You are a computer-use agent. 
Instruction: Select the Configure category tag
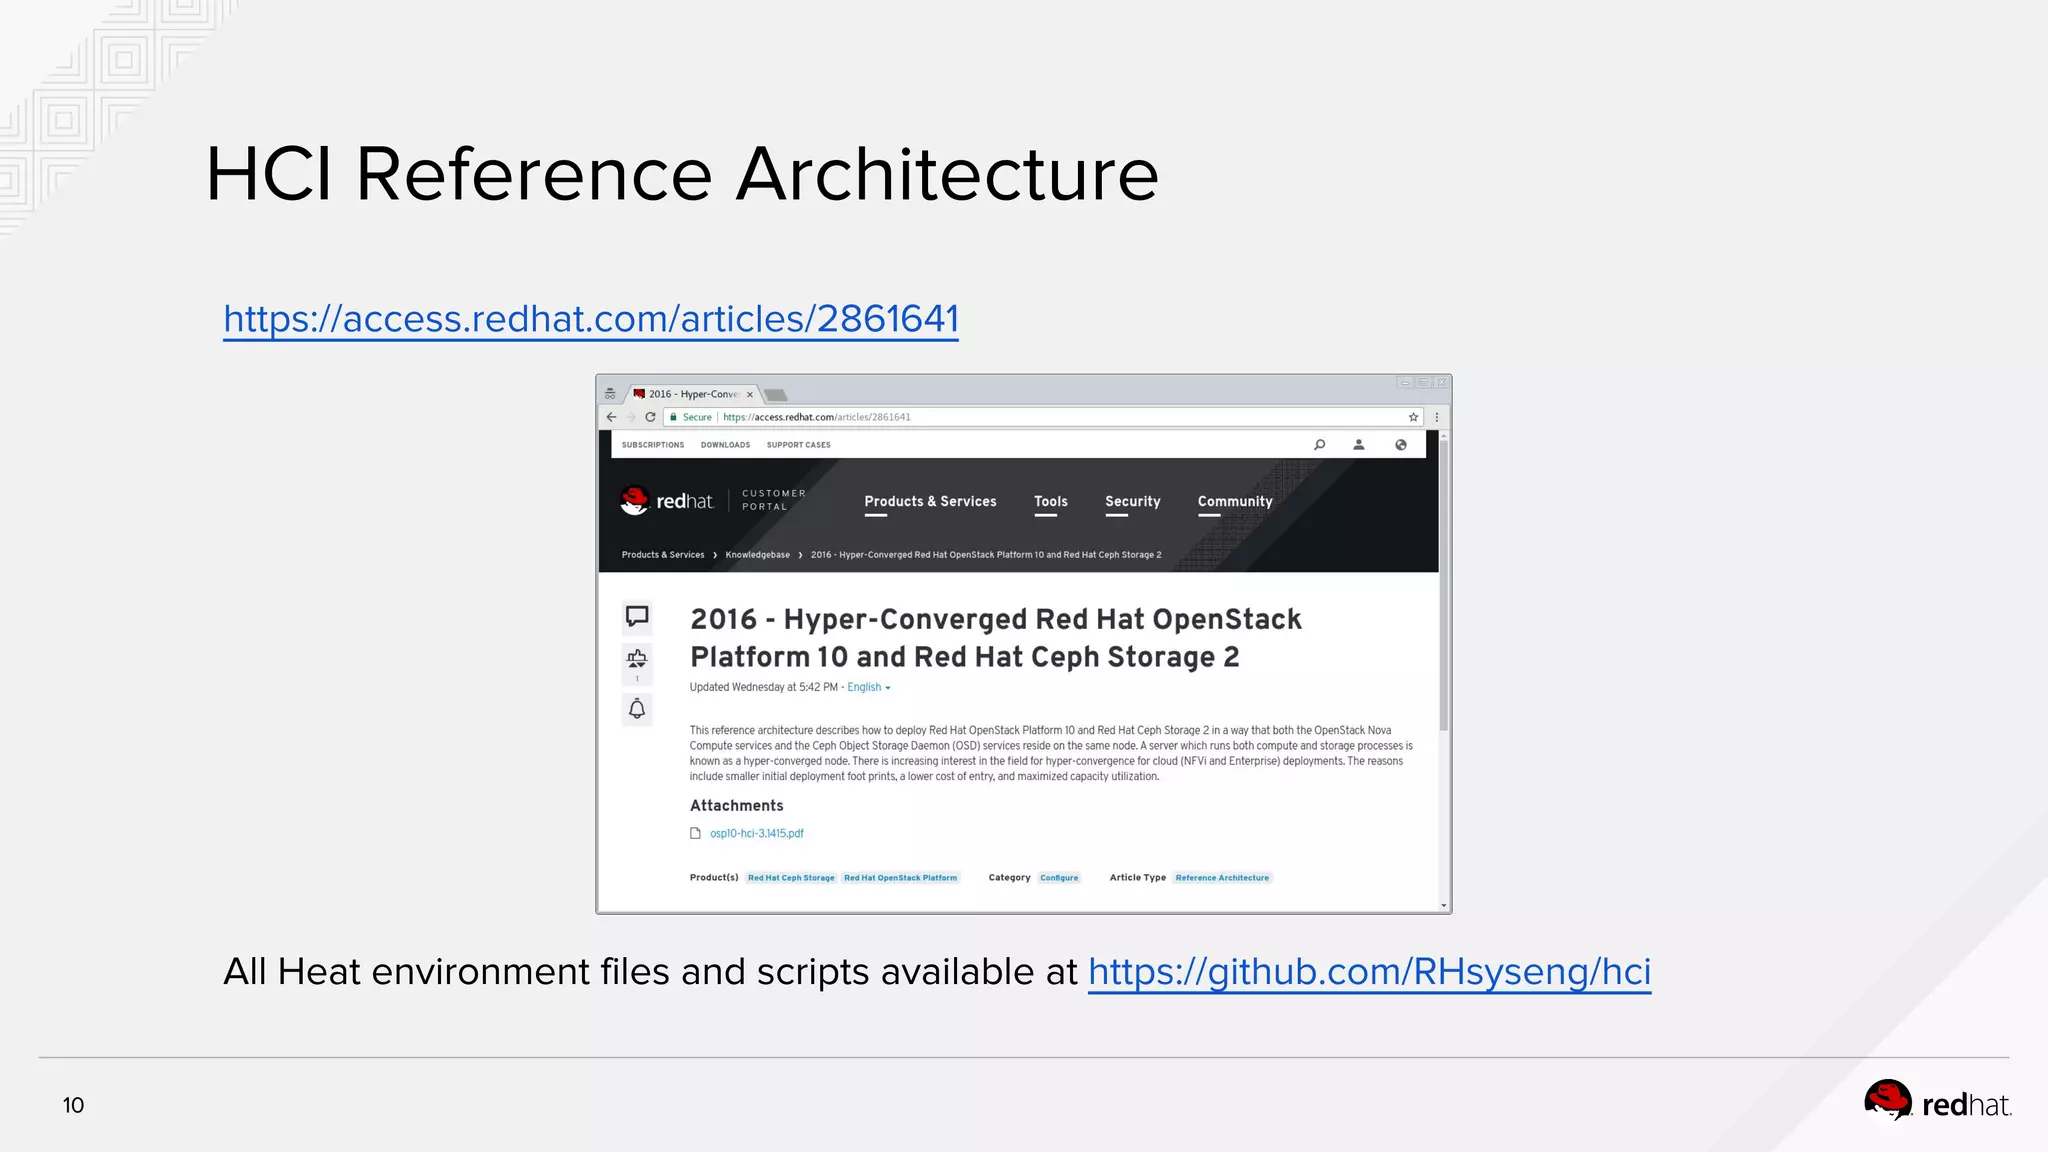pos(1059,878)
